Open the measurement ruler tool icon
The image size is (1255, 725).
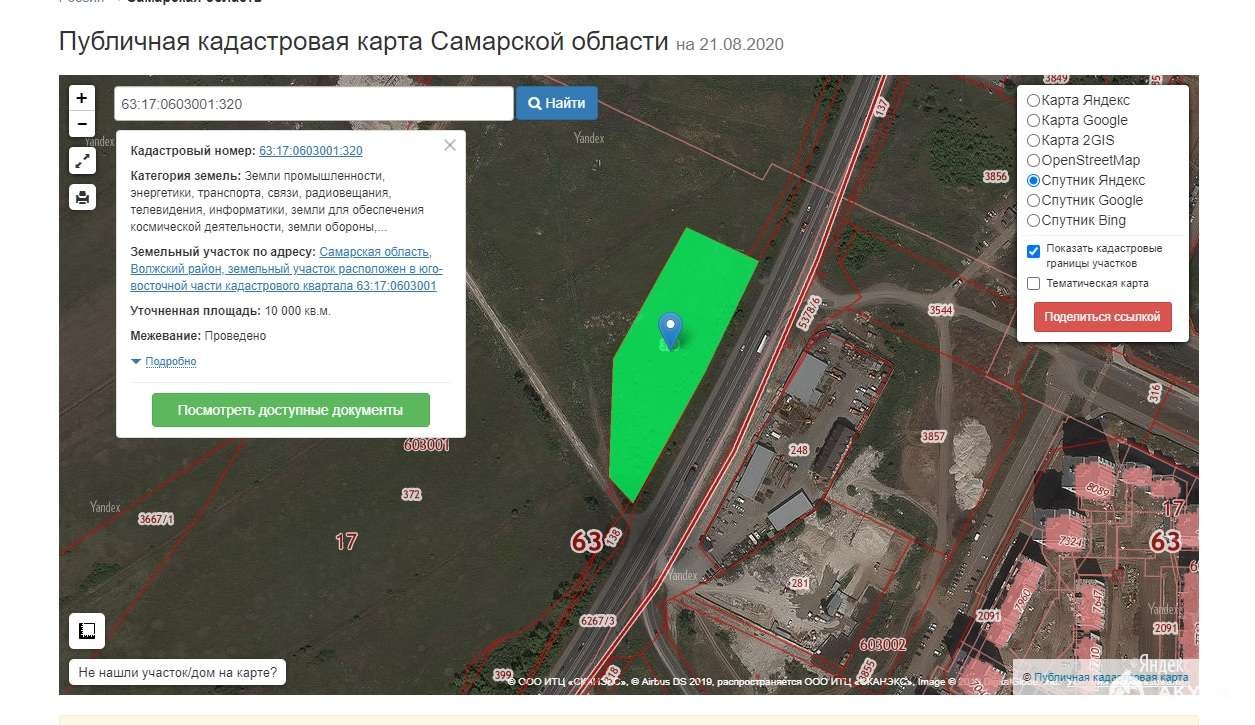(x=86, y=631)
